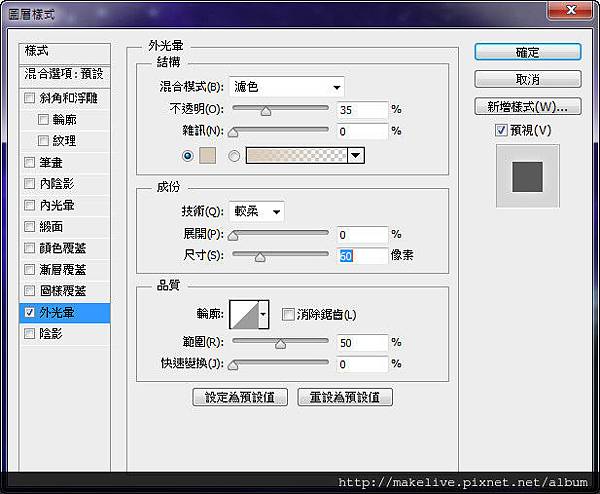Click the 範圍 value field showing 50
Viewport: 600px width, 494px height.
click(362, 343)
